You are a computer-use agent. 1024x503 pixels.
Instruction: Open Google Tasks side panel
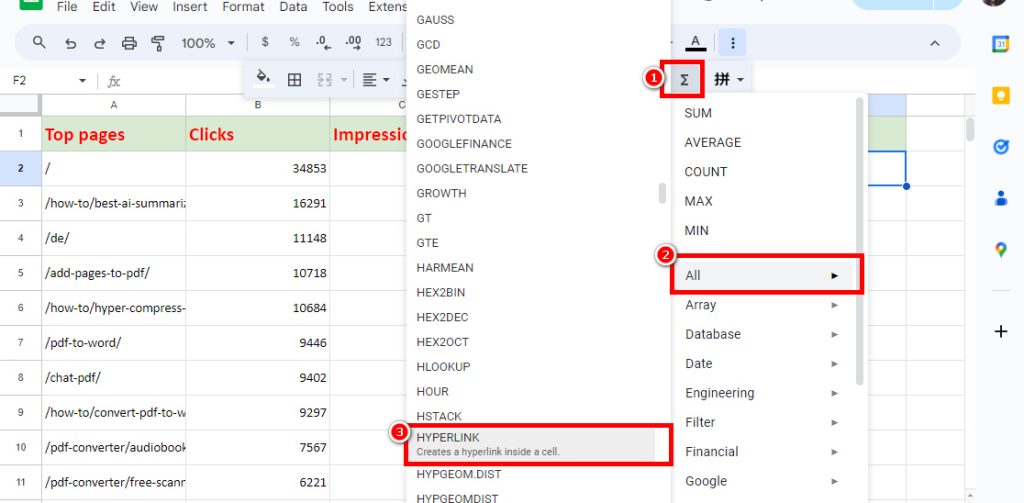[1000, 147]
